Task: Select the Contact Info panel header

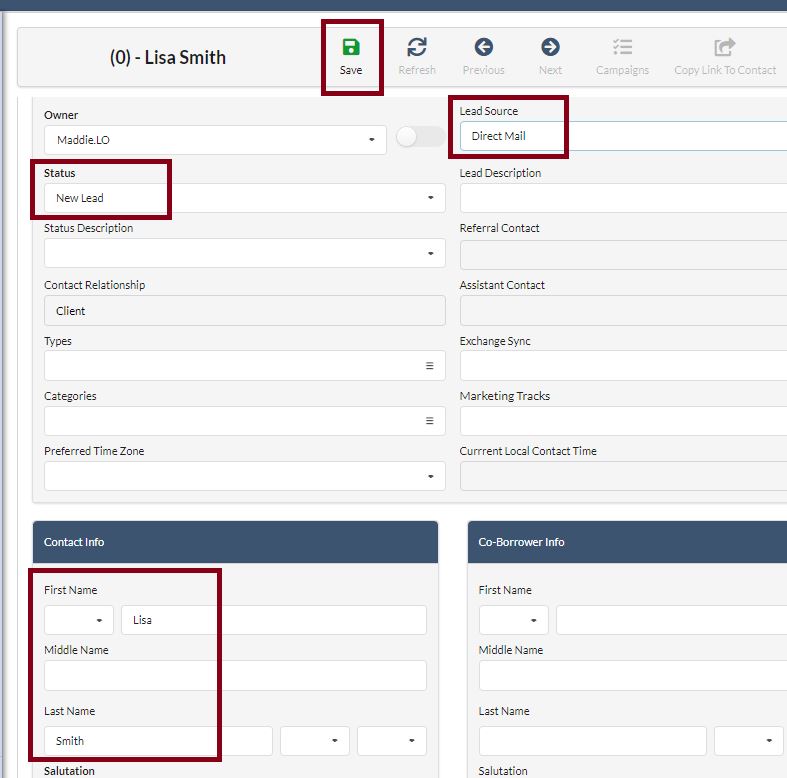Action: (235, 542)
